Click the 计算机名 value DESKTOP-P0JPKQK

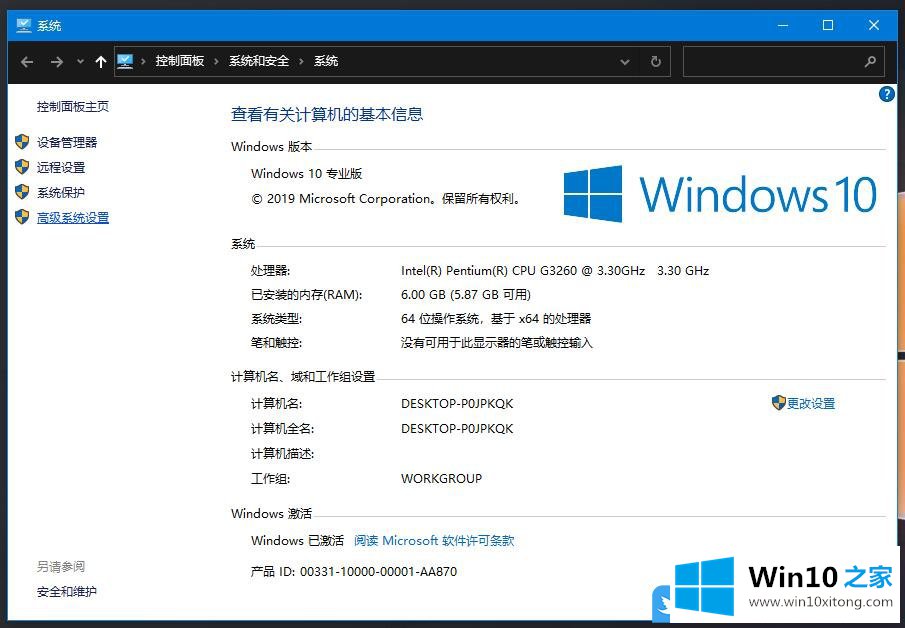[x=457, y=403]
